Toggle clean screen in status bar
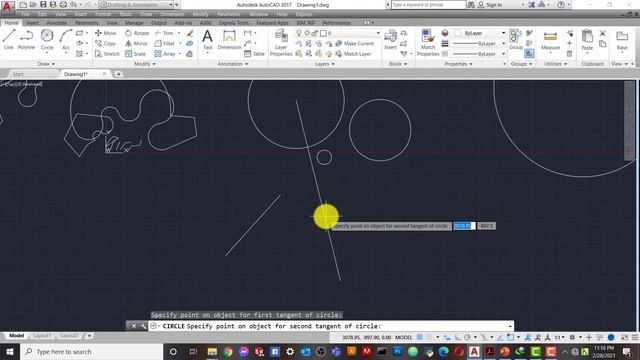The width and height of the screenshot is (640, 360). [624, 337]
